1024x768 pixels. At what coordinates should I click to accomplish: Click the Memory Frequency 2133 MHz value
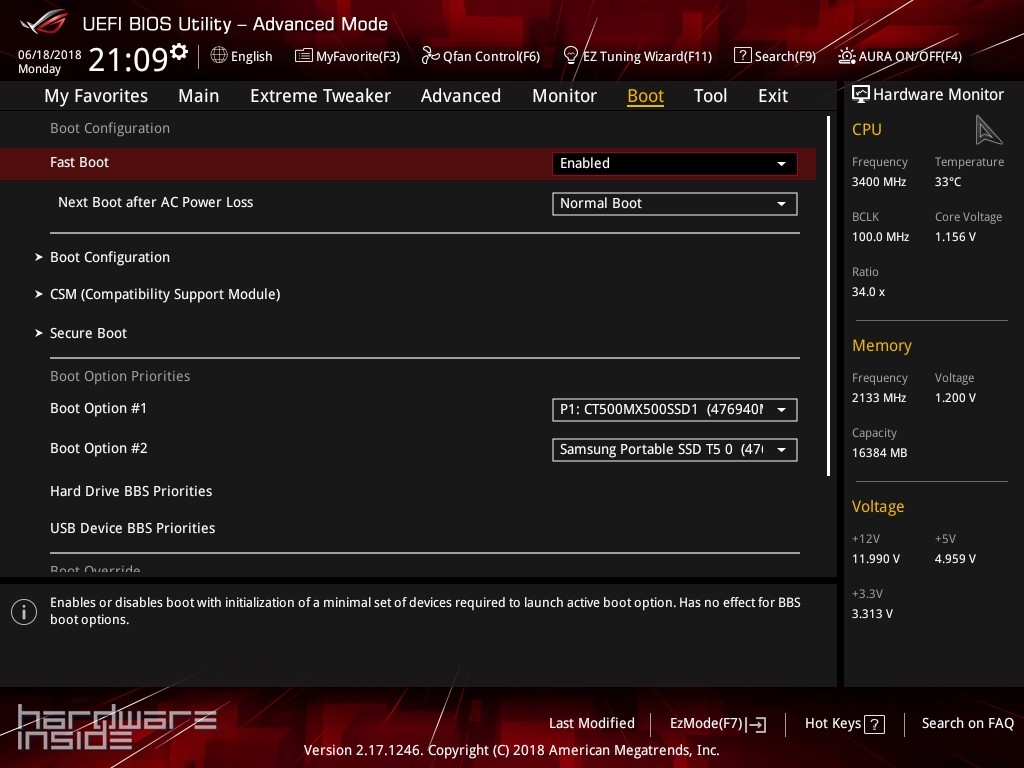pyautogui.click(x=878, y=398)
